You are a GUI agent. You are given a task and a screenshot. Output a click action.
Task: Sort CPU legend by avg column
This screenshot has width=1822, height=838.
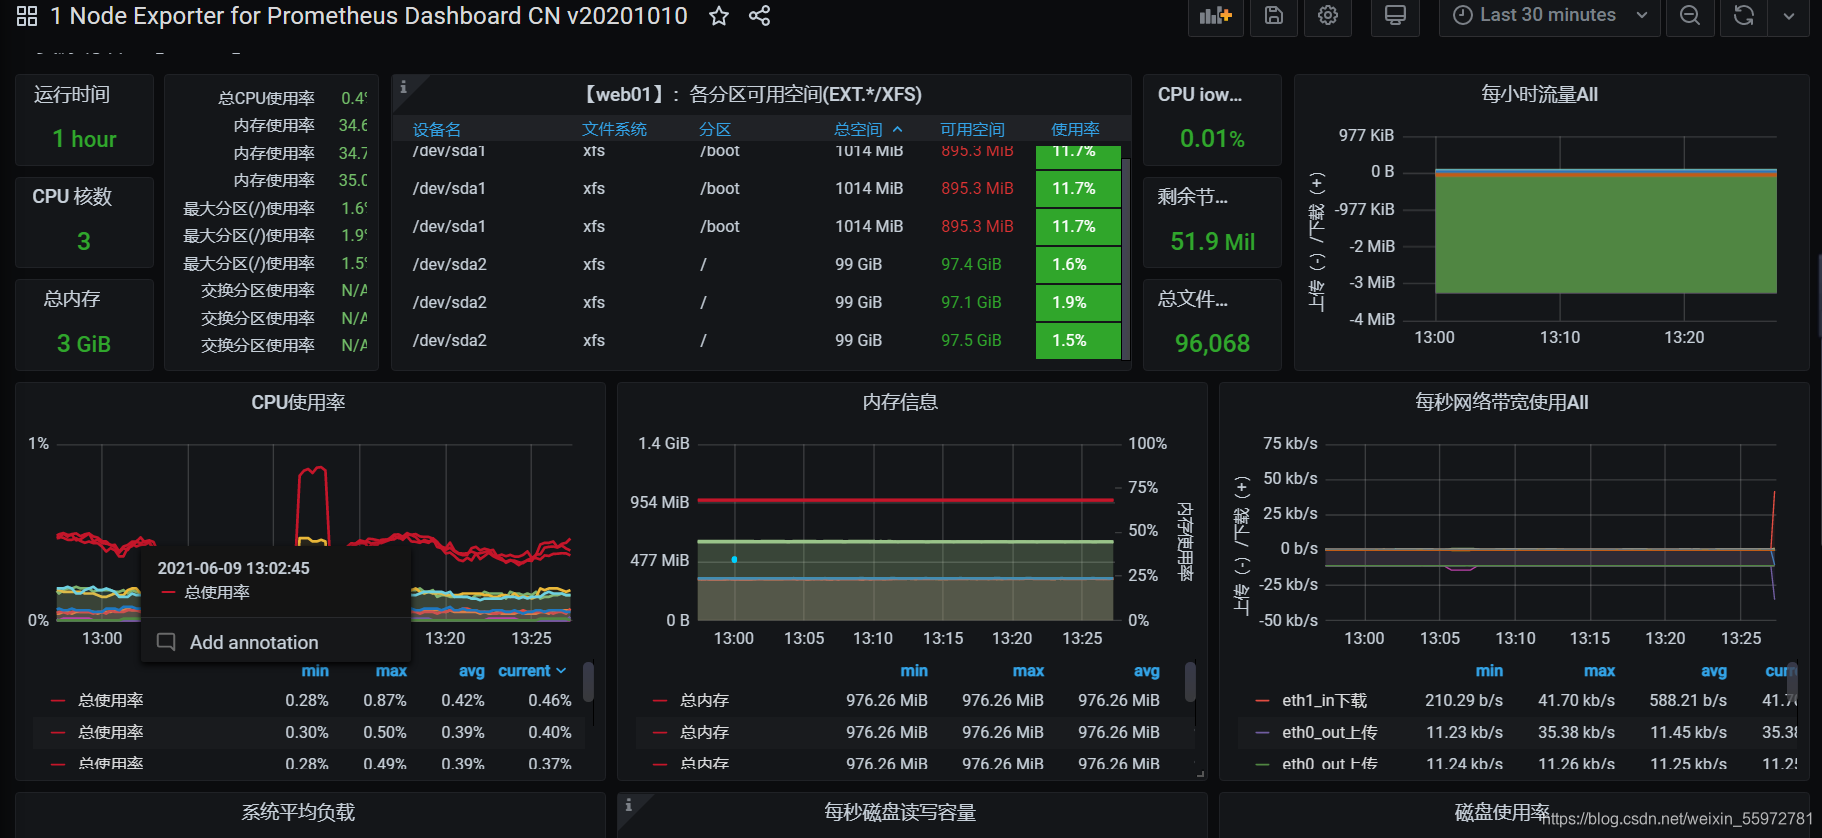coord(472,671)
